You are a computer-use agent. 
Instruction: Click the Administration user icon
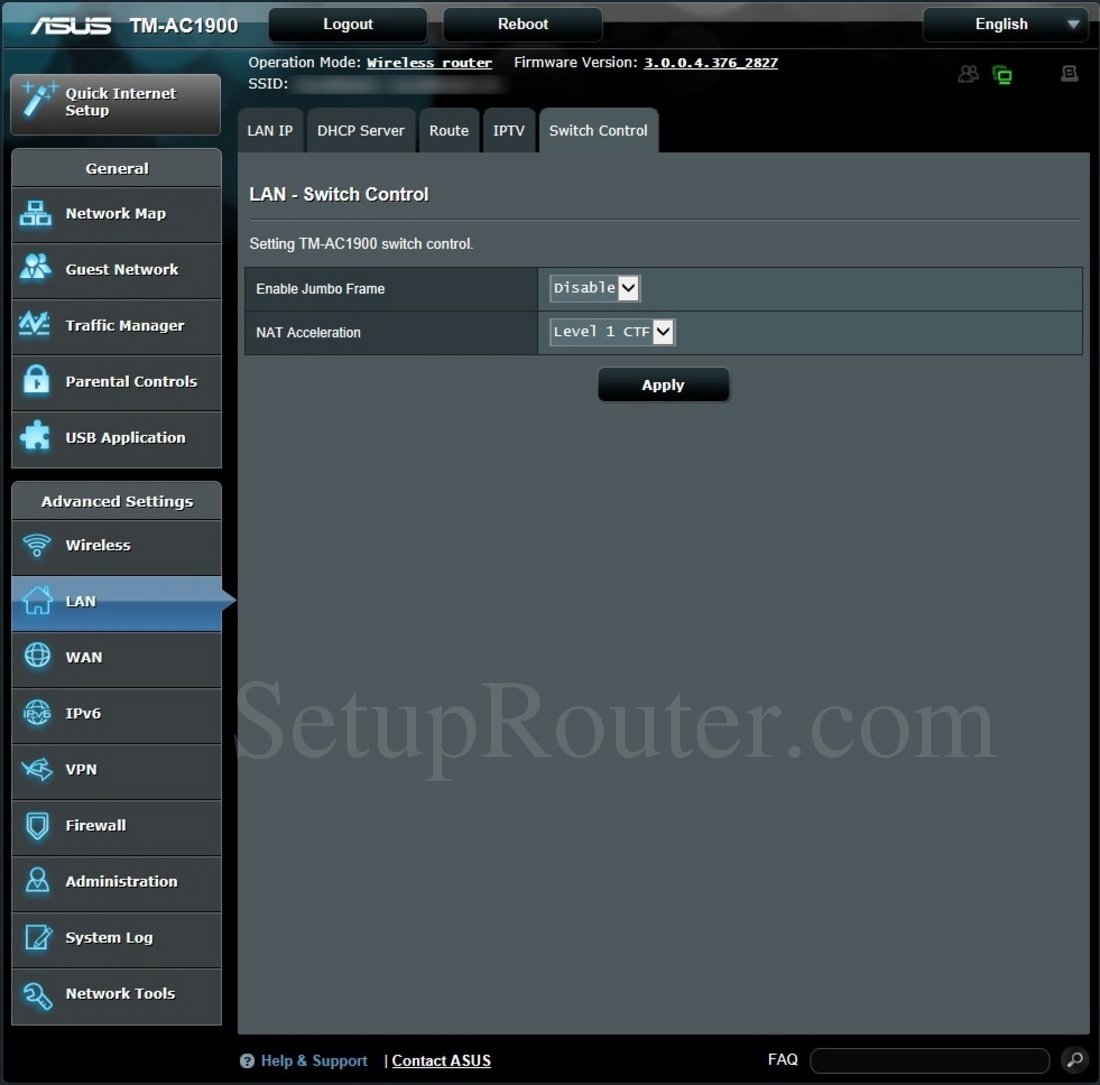(37, 880)
